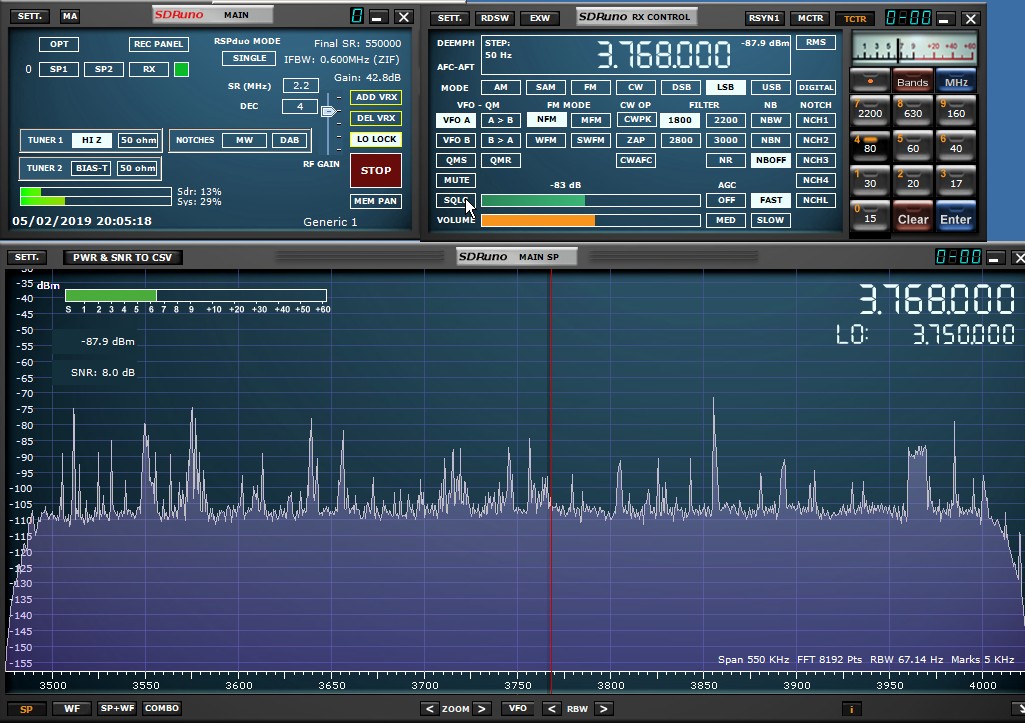Click RMS button
The width and height of the screenshot is (1025, 723).
[x=816, y=42]
